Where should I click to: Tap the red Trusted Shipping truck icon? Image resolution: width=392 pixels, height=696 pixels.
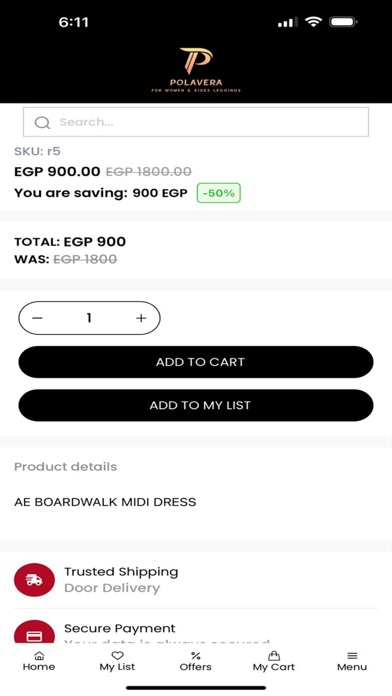point(35,580)
